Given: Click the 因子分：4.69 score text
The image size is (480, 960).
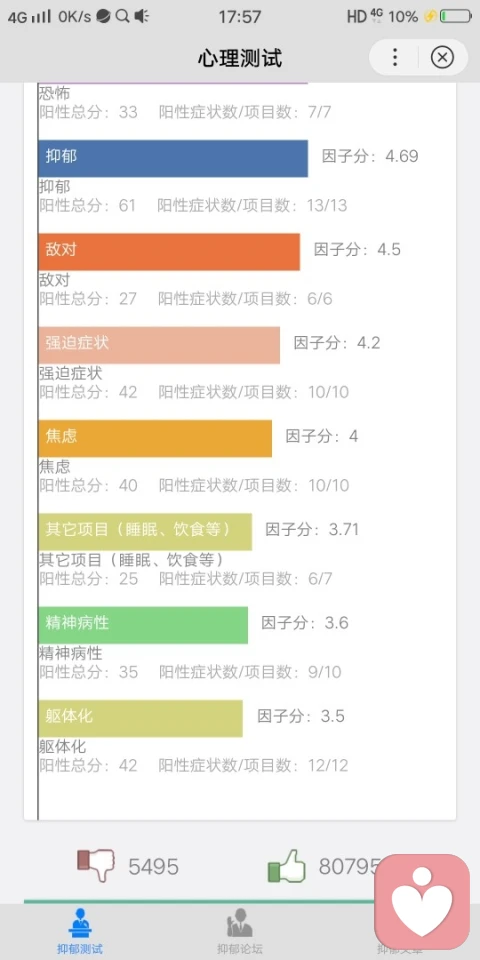Looking at the screenshot, I should click(x=370, y=156).
